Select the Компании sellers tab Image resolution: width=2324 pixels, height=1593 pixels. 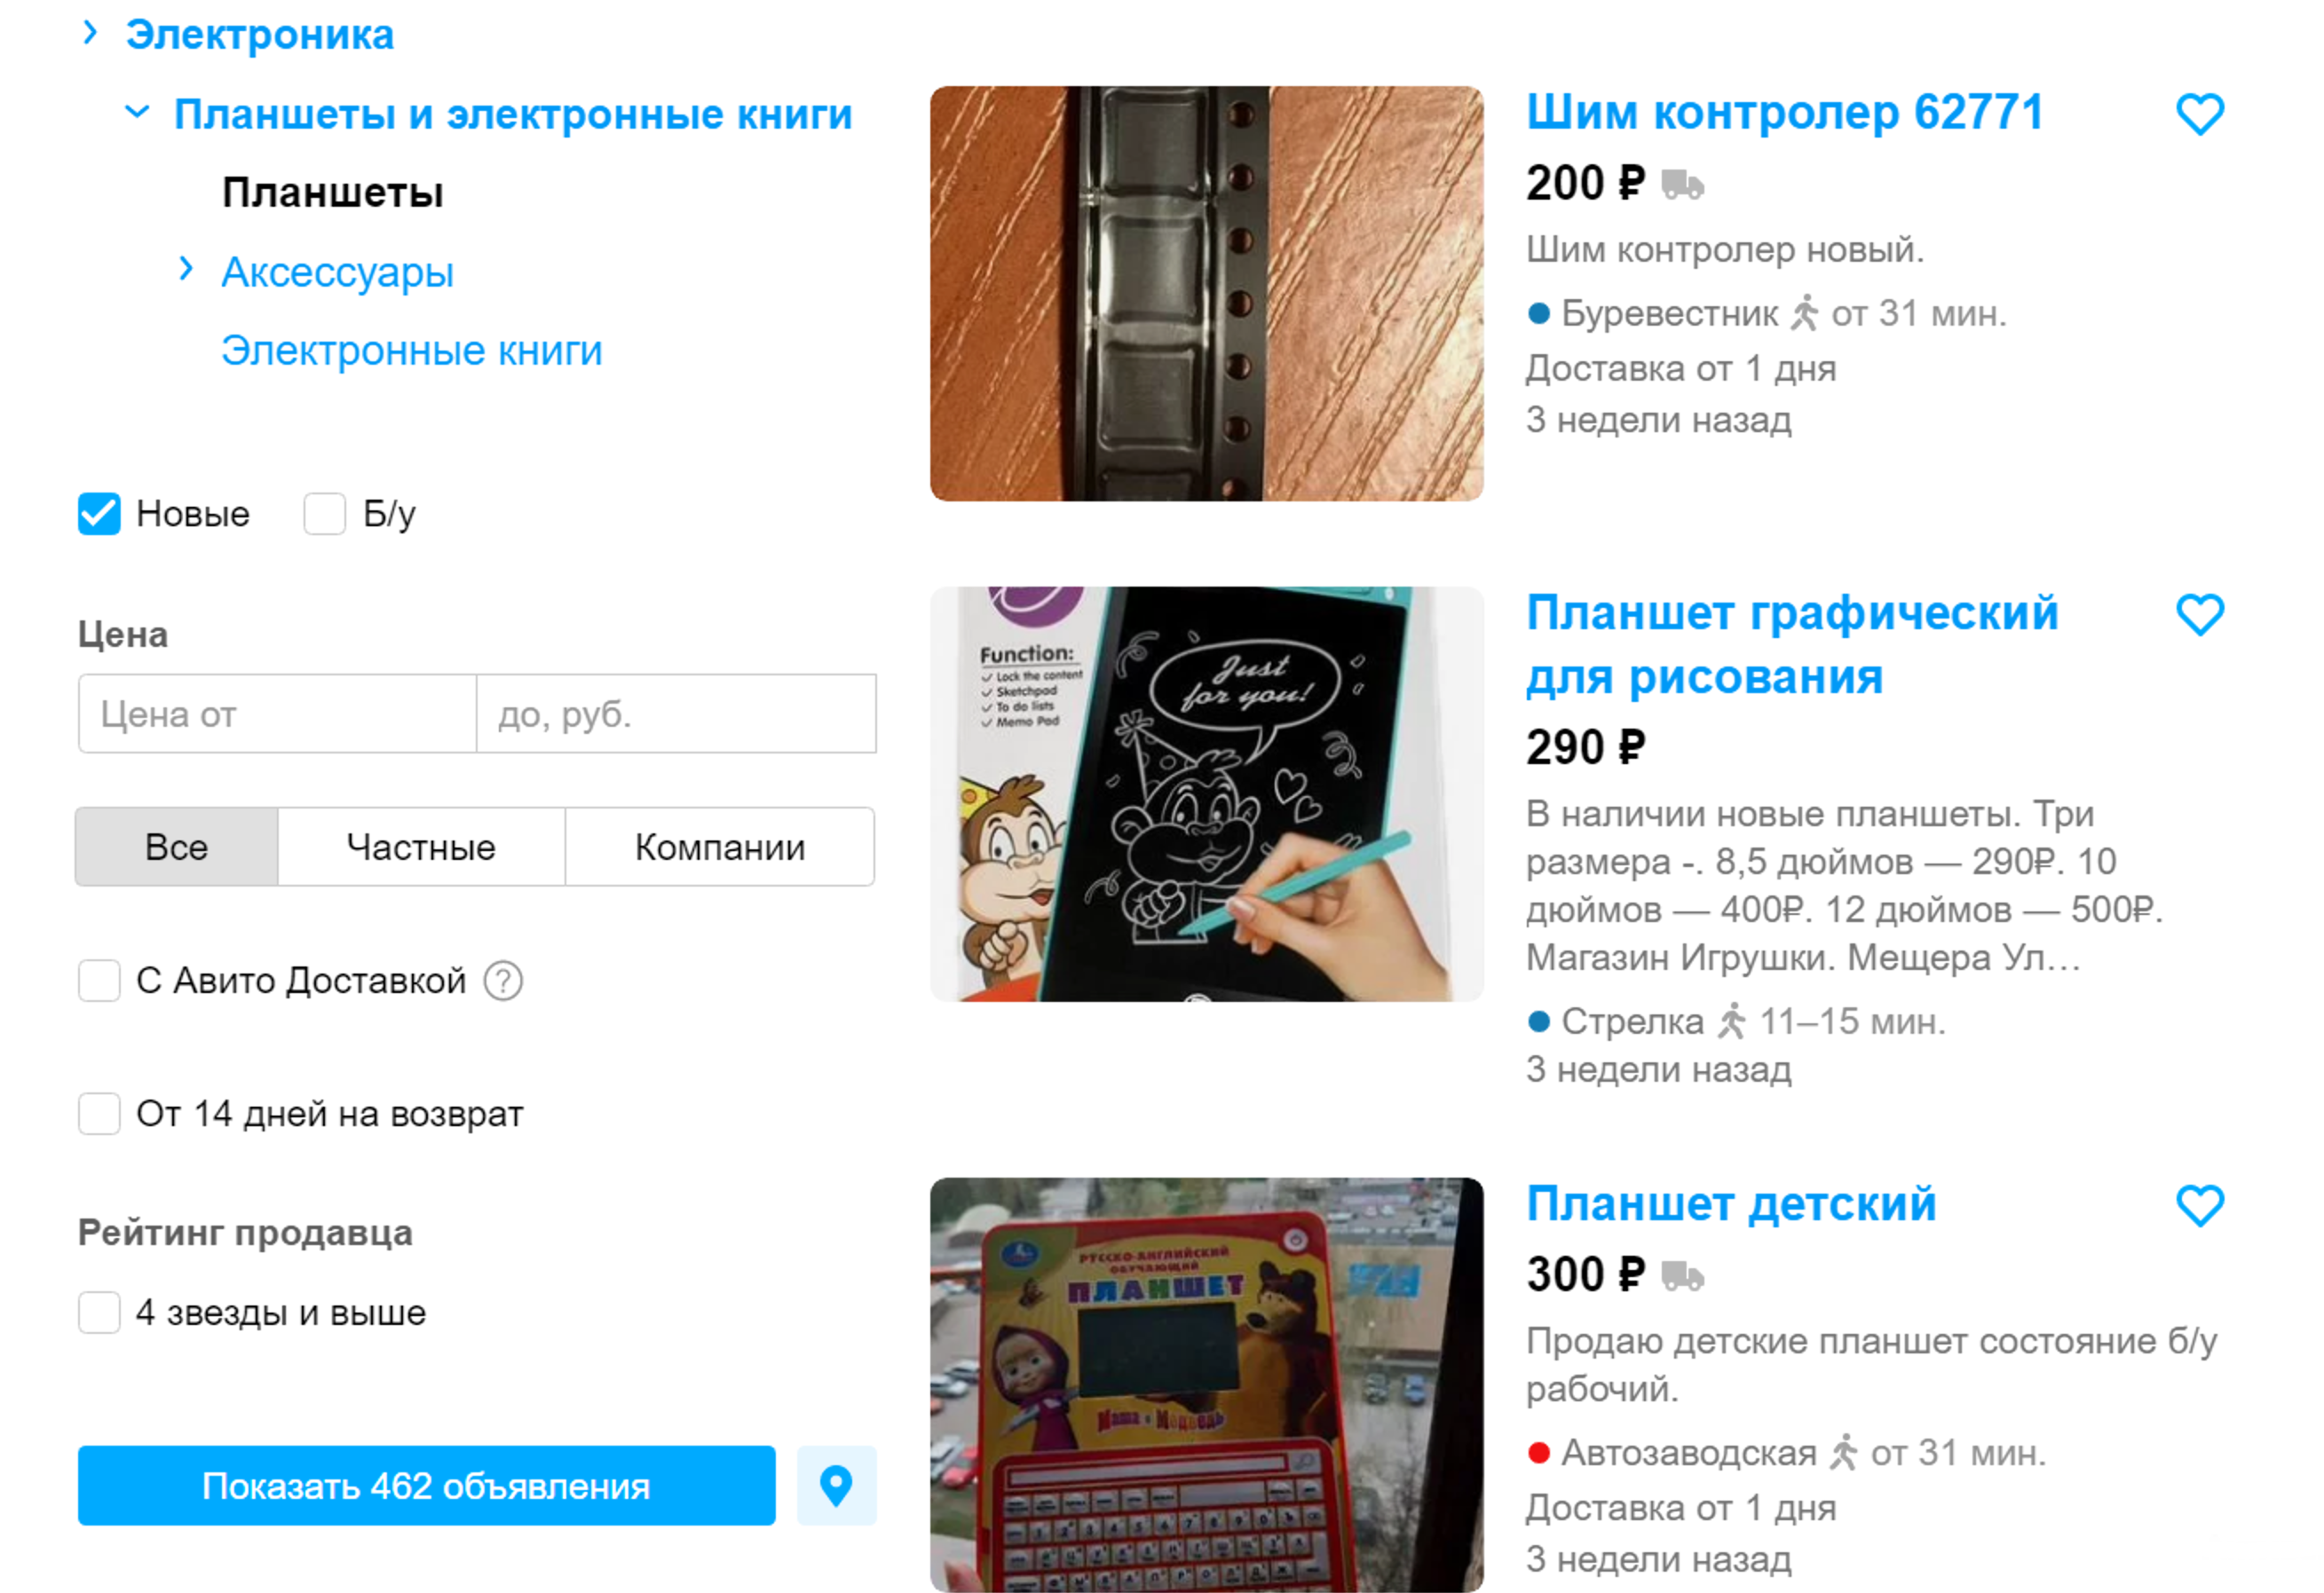click(720, 847)
